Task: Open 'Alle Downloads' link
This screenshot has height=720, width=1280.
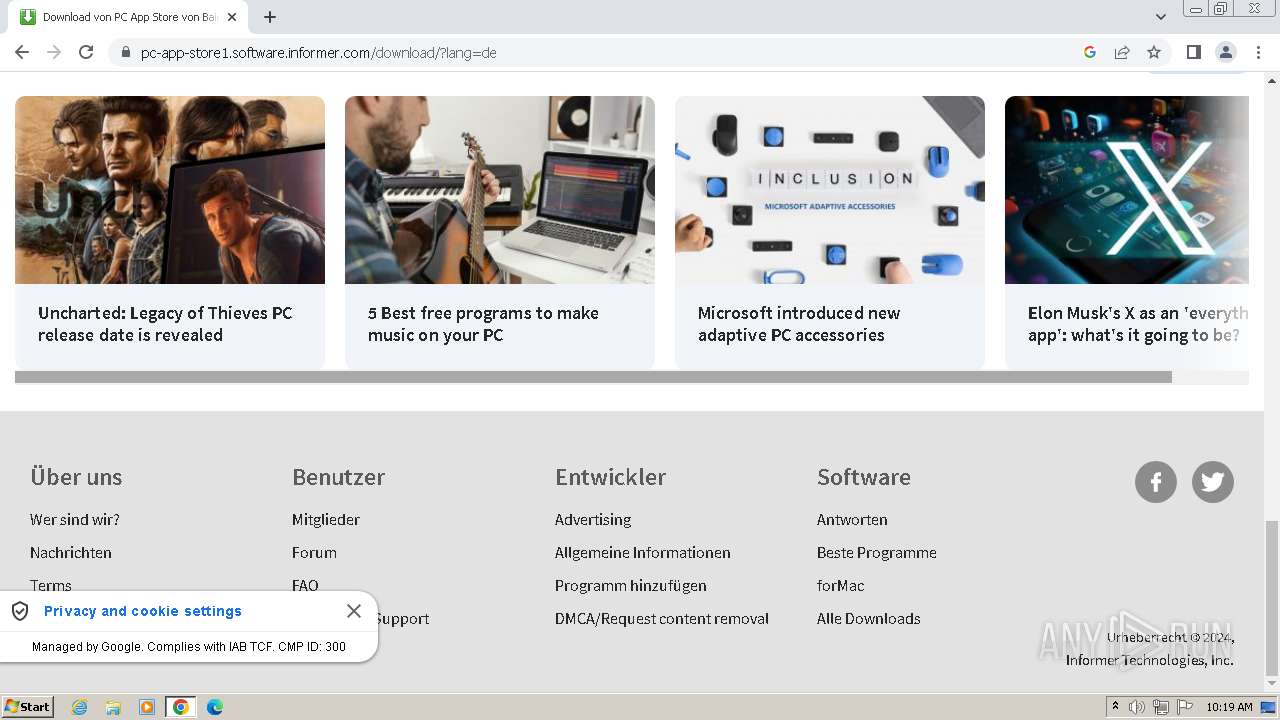Action: [x=869, y=618]
